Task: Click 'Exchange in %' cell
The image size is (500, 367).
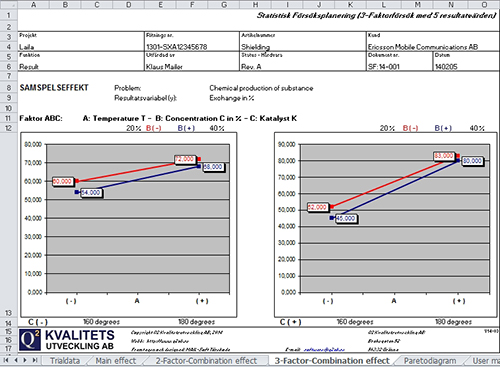Action: coord(232,98)
